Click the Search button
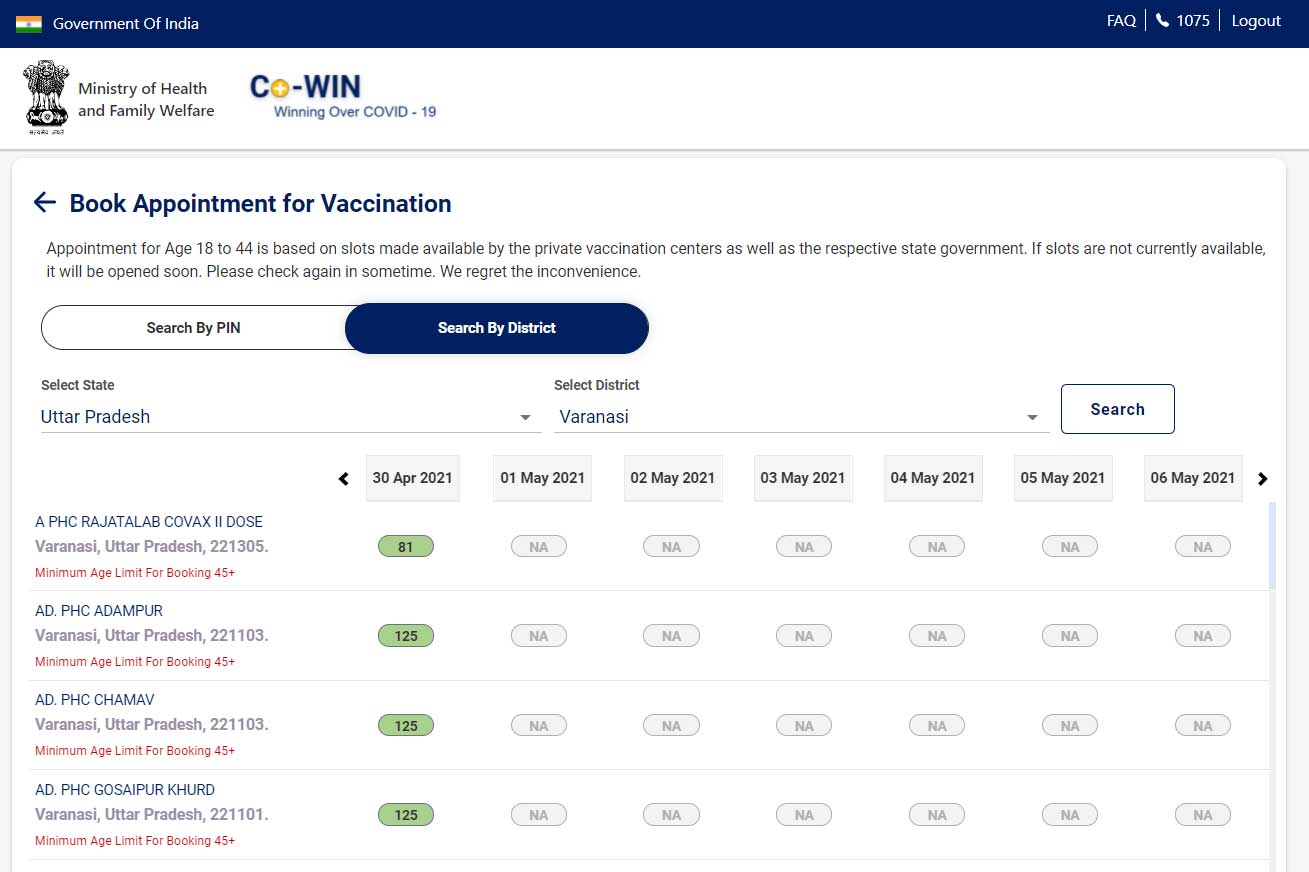This screenshot has width=1309, height=872. (1118, 409)
